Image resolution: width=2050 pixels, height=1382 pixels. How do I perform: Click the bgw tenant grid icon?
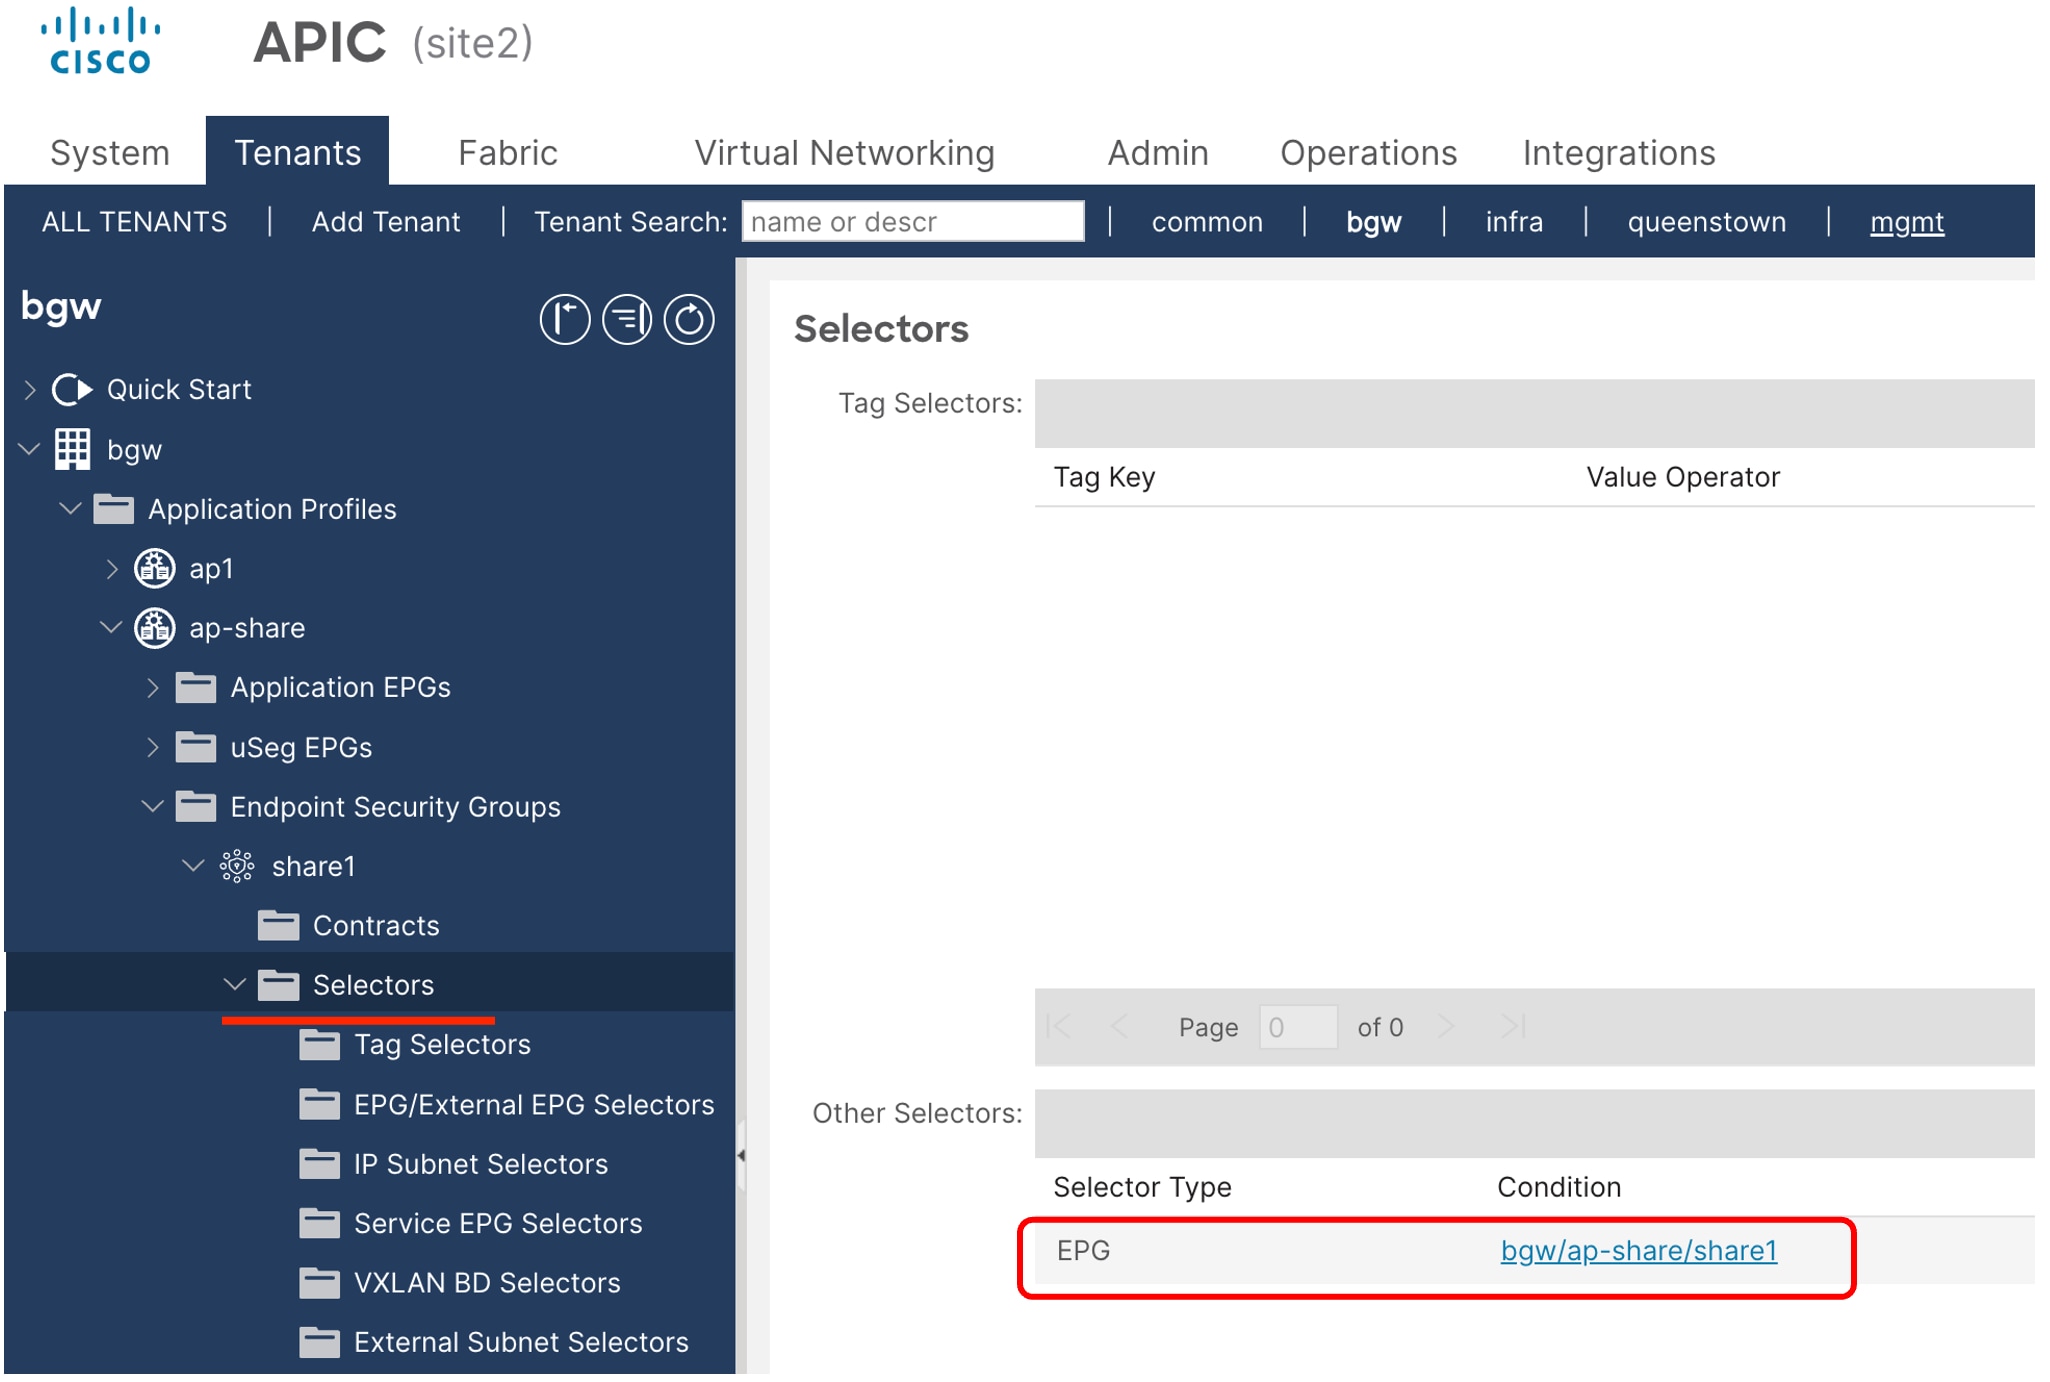[x=72, y=449]
